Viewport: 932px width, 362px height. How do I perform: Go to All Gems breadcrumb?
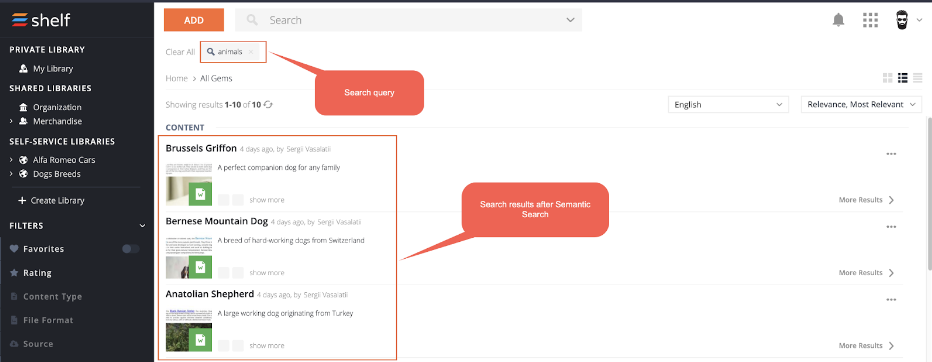pos(216,78)
